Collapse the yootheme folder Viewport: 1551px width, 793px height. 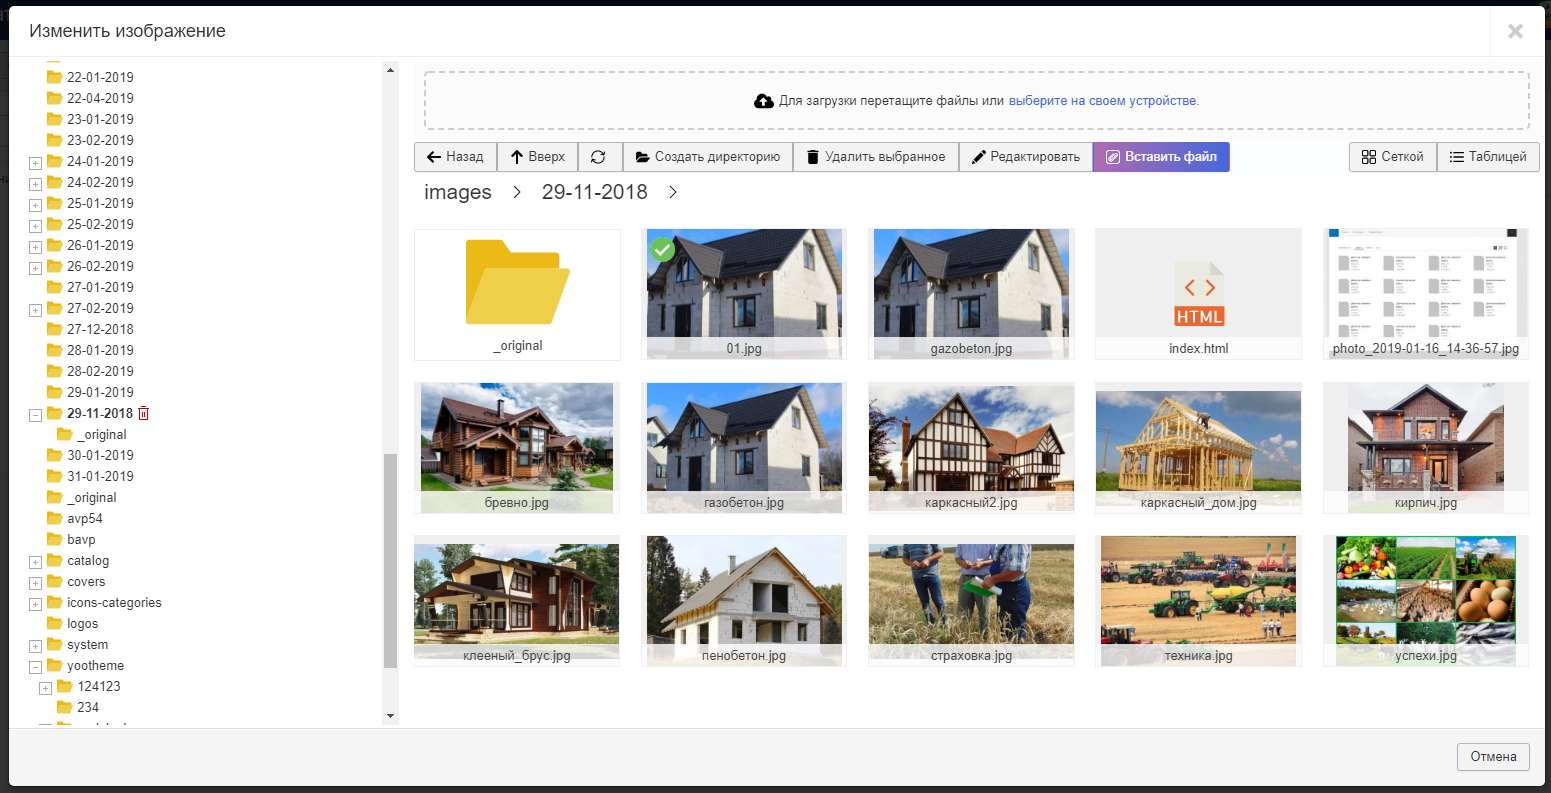(x=35, y=666)
